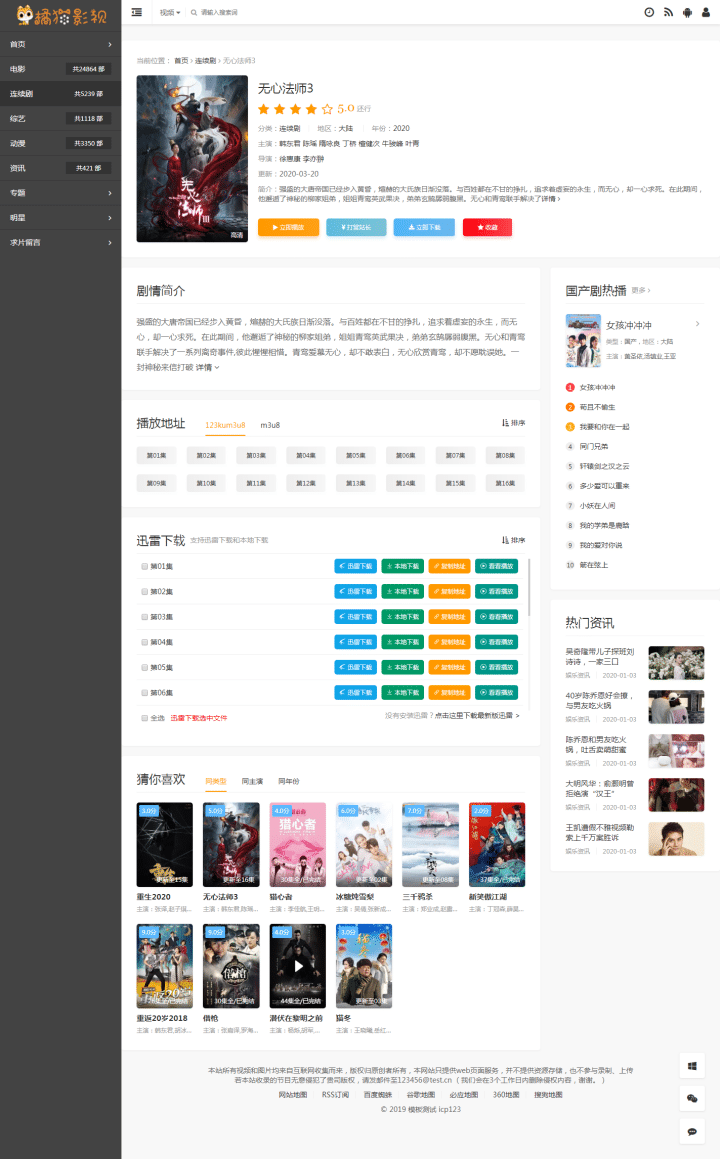The width and height of the screenshot is (720, 1159).
Task: Open the 网站地图 footer link
Action: [x=293, y=1095]
